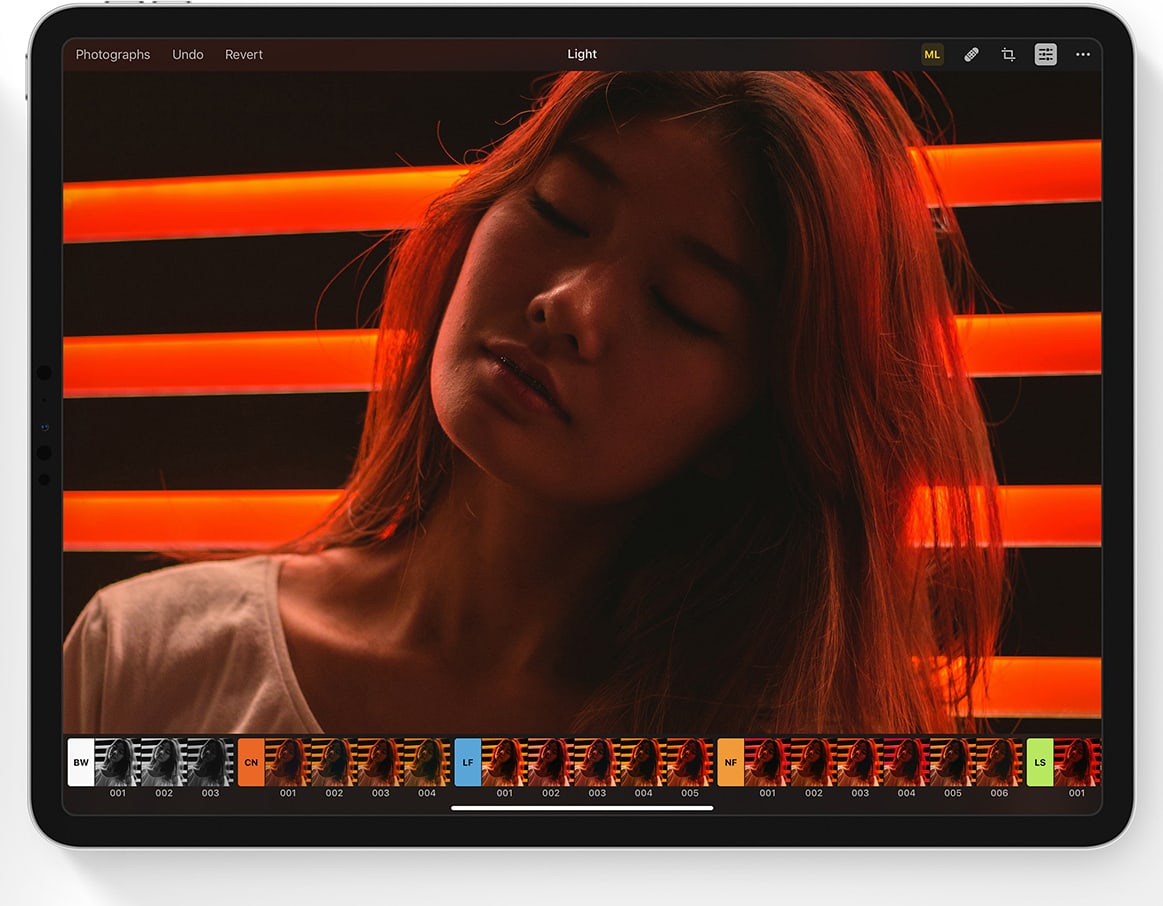Screen dimensions: 1163x906
Task: Undo the last edit
Action: pyautogui.click(x=188, y=55)
